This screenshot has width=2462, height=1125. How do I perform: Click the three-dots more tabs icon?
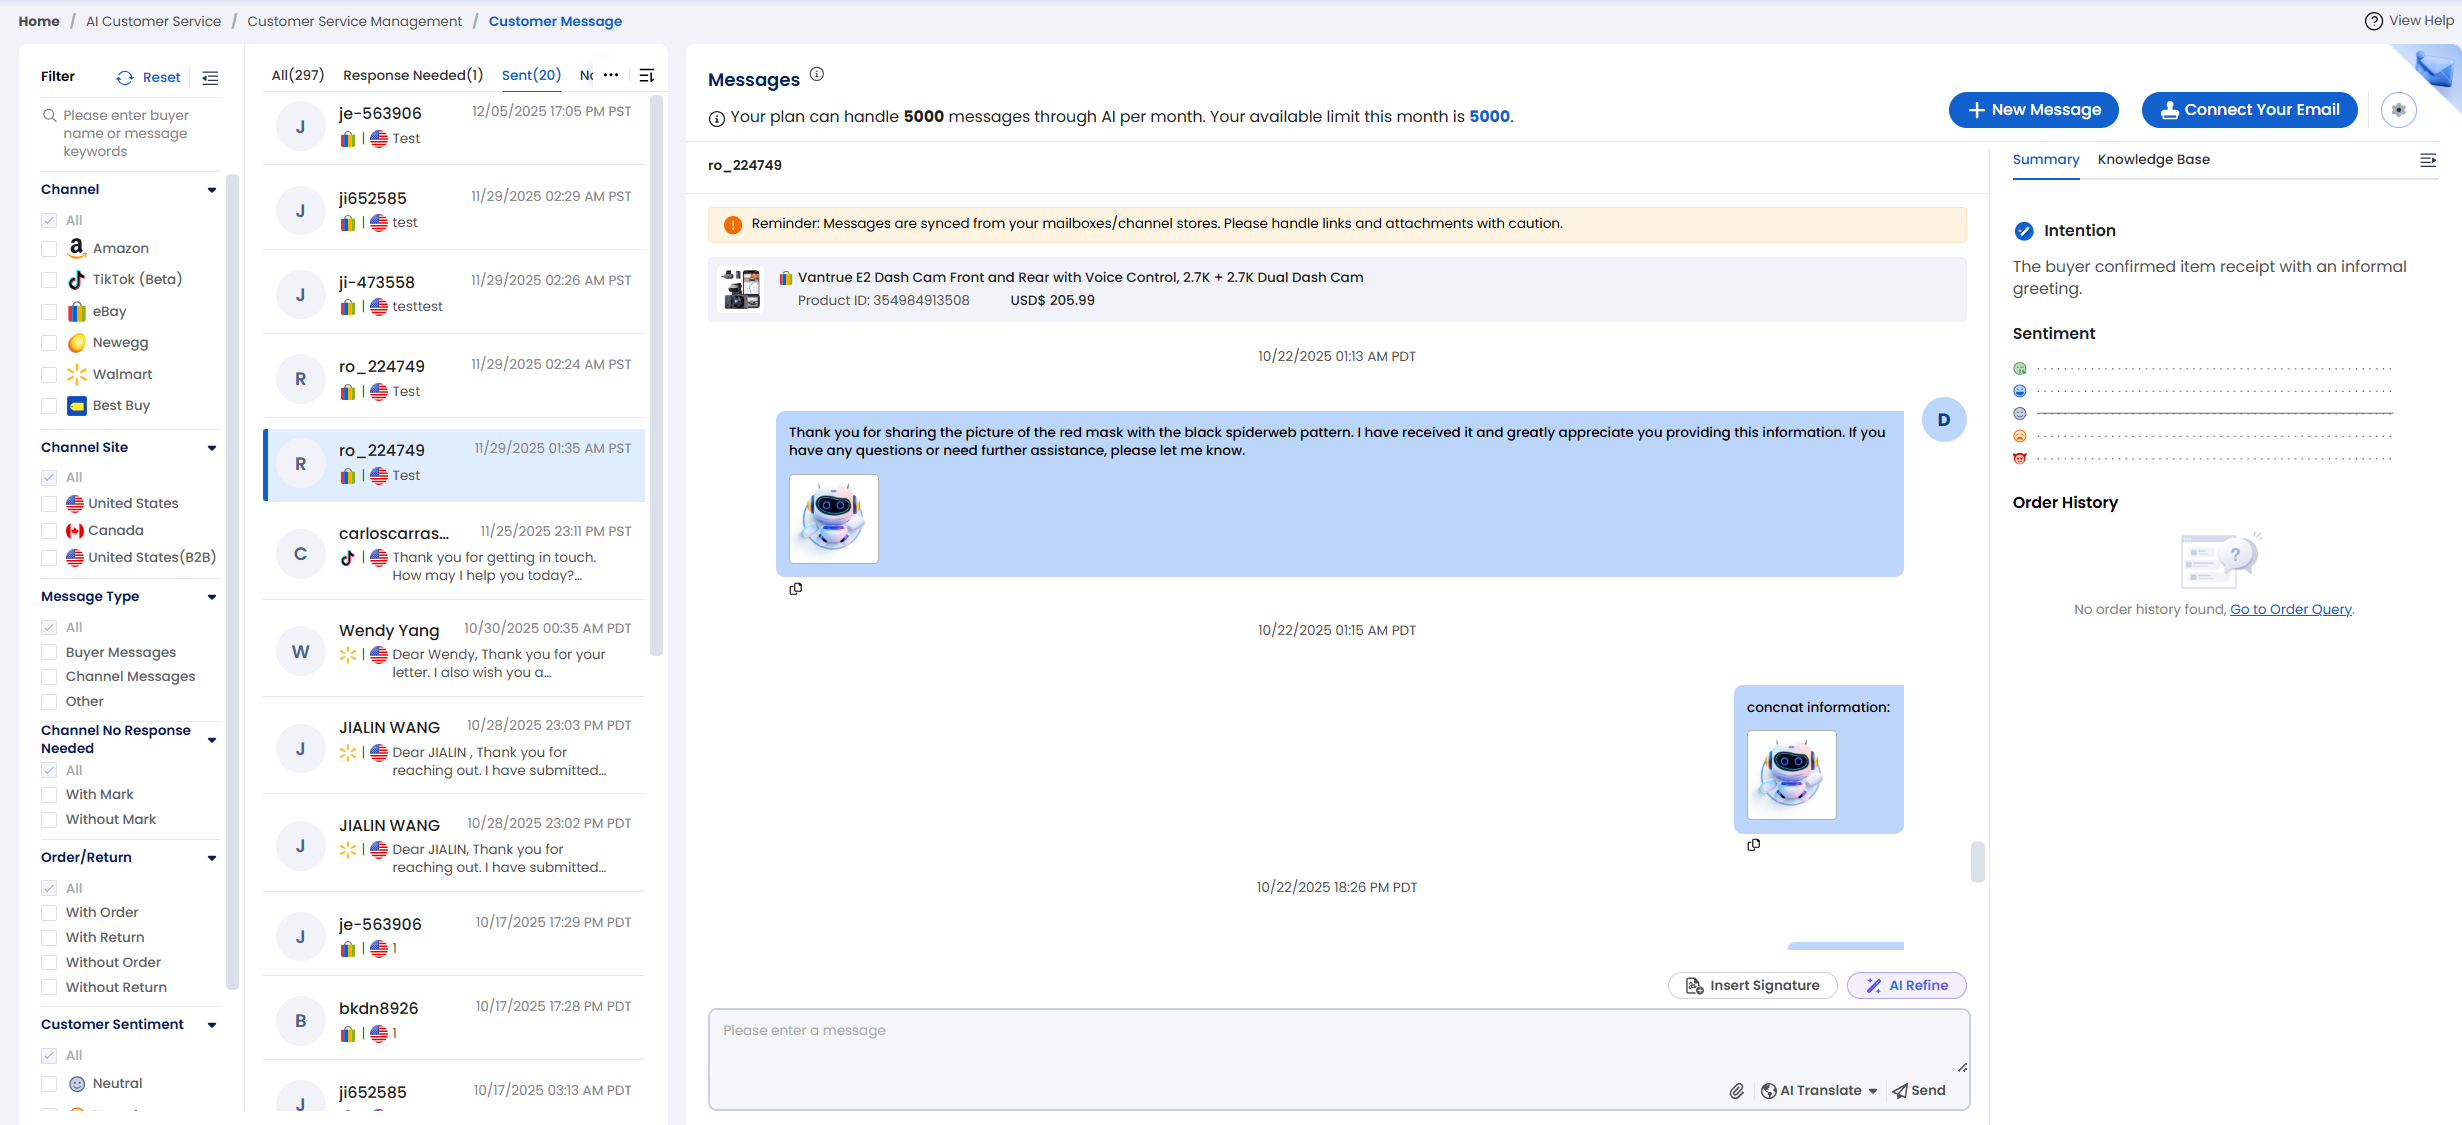click(x=611, y=75)
